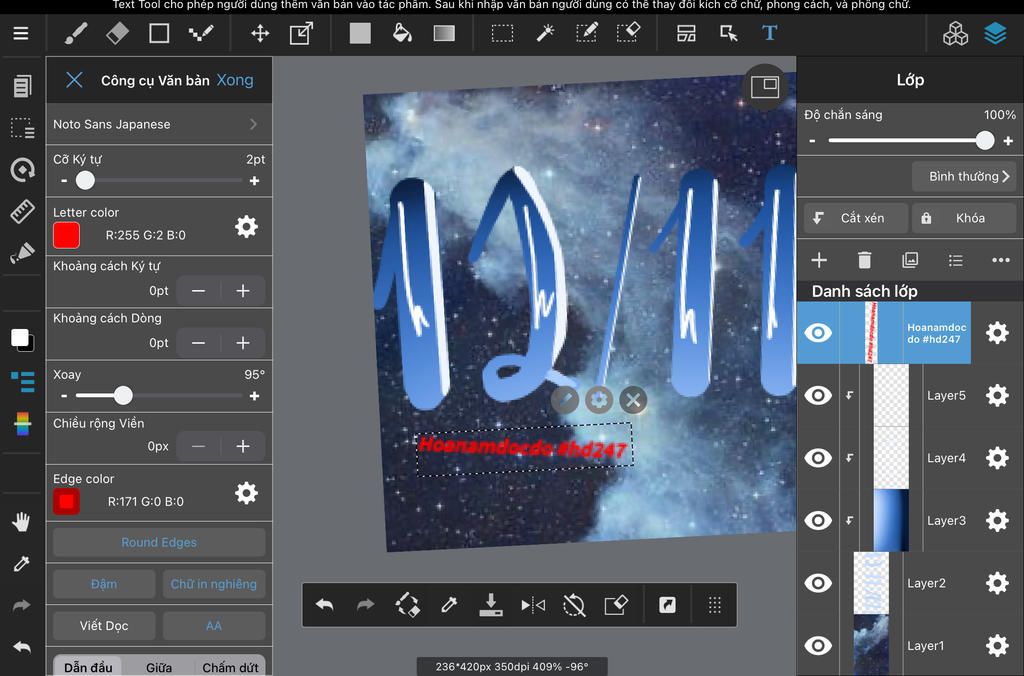Open the Materials cube icon
The height and width of the screenshot is (676, 1024).
tap(955, 33)
